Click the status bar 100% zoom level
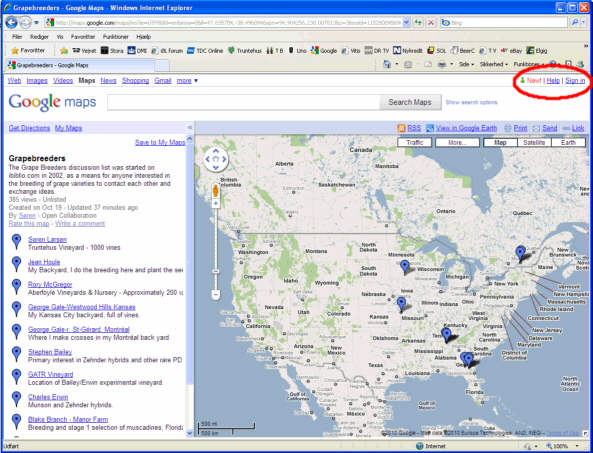This screenshot has height=453, width=593. (561, 446)
